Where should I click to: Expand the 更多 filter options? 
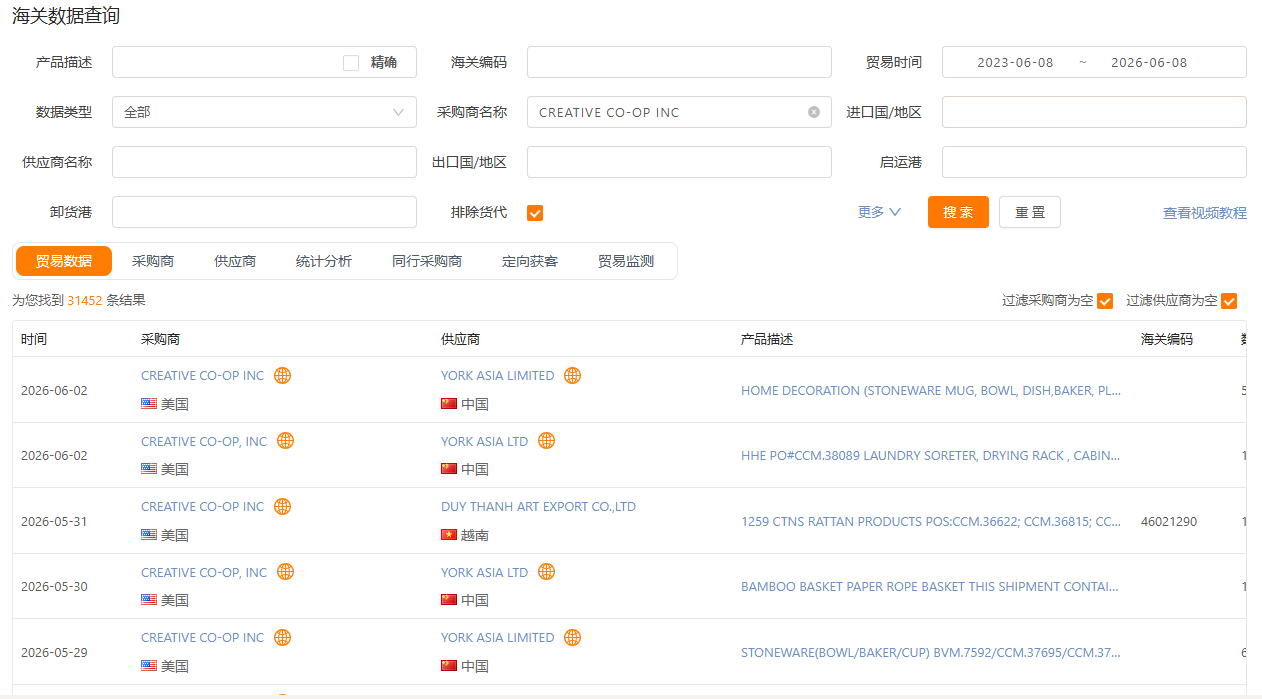point(879,212)
